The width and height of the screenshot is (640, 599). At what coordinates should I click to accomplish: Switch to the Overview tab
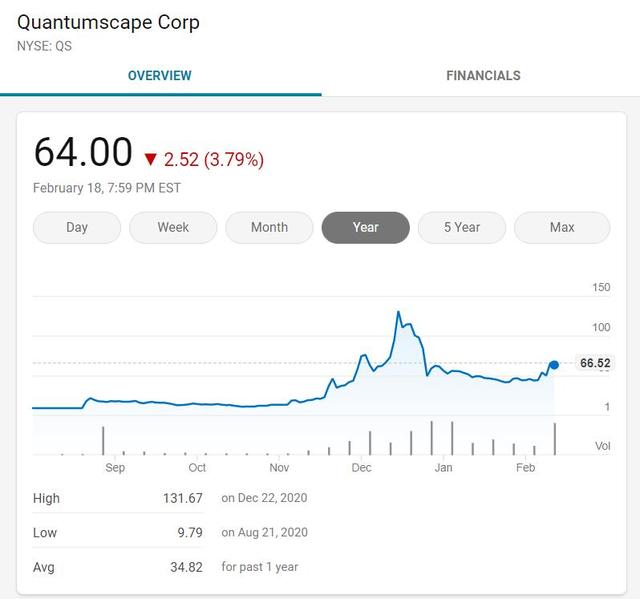pyautogui.click(x=160, y=75)
